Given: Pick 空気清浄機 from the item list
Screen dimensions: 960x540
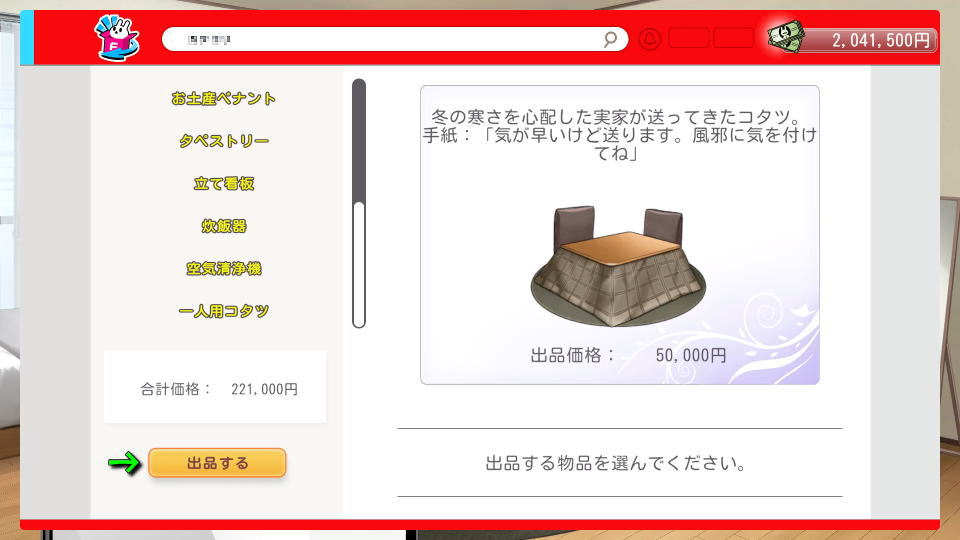Looking at the screenshot, I should point(223,268).
